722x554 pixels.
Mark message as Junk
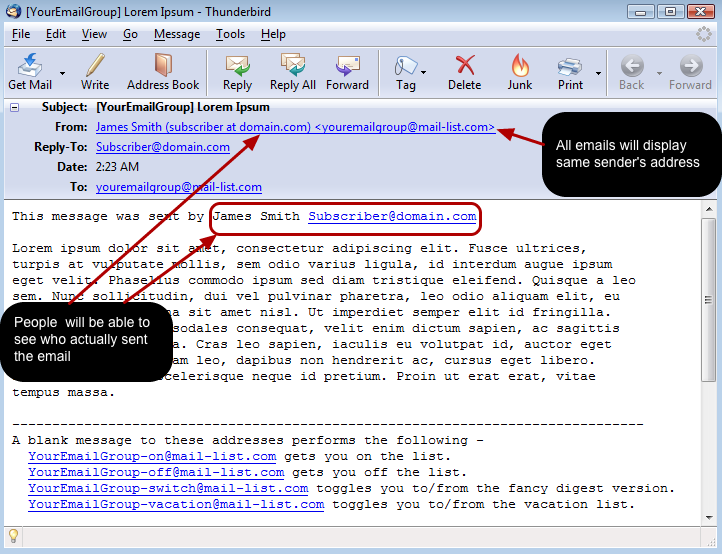click(x=520, y=71)
